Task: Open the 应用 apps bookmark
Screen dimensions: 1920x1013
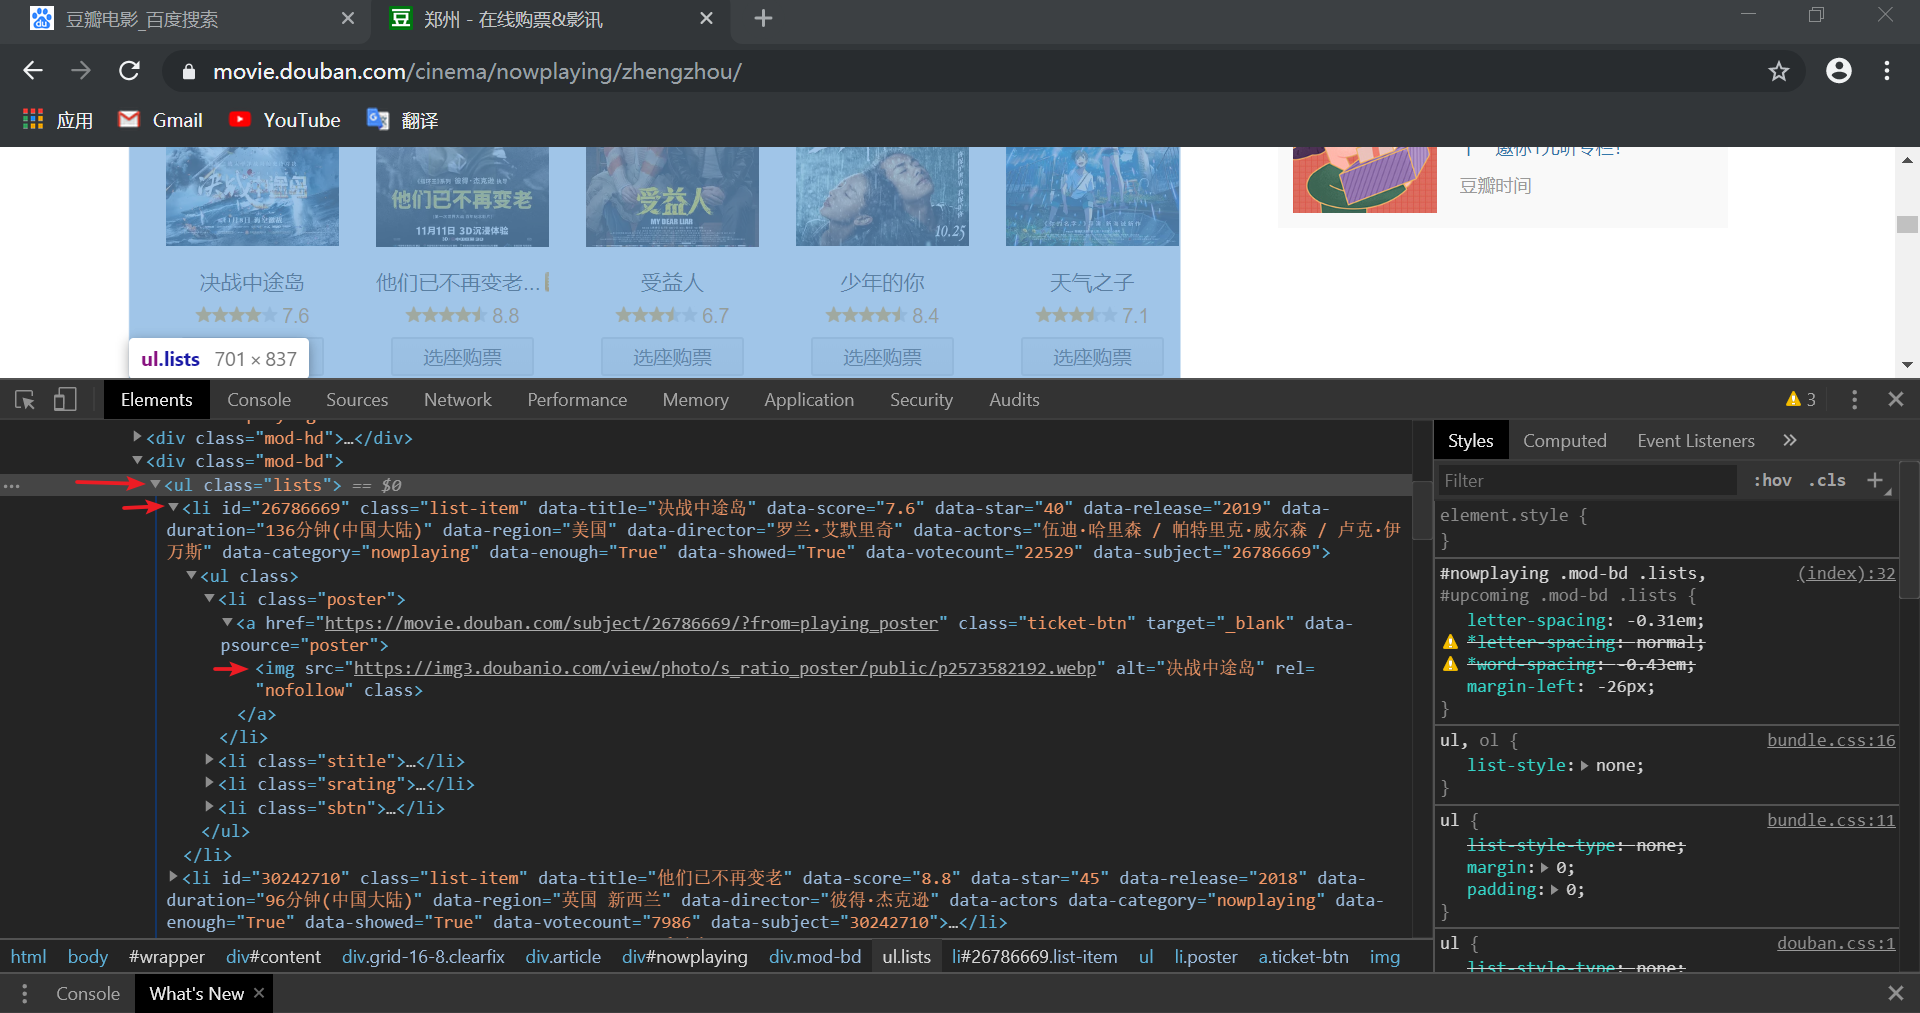Action: pyautogui.click(x=58, y=120)
